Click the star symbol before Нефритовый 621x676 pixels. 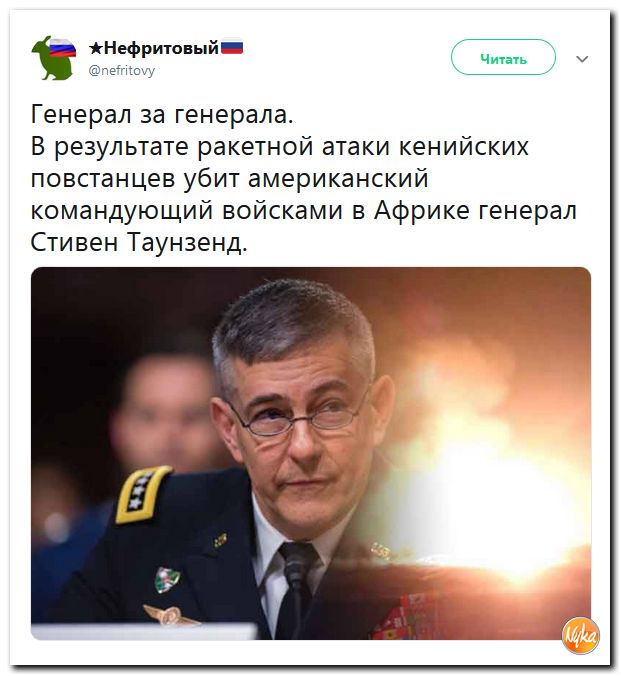tap(96, 48)
